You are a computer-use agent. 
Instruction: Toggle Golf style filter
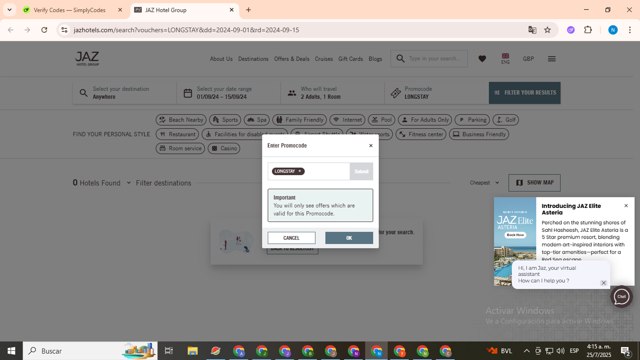tap(506, 120)
